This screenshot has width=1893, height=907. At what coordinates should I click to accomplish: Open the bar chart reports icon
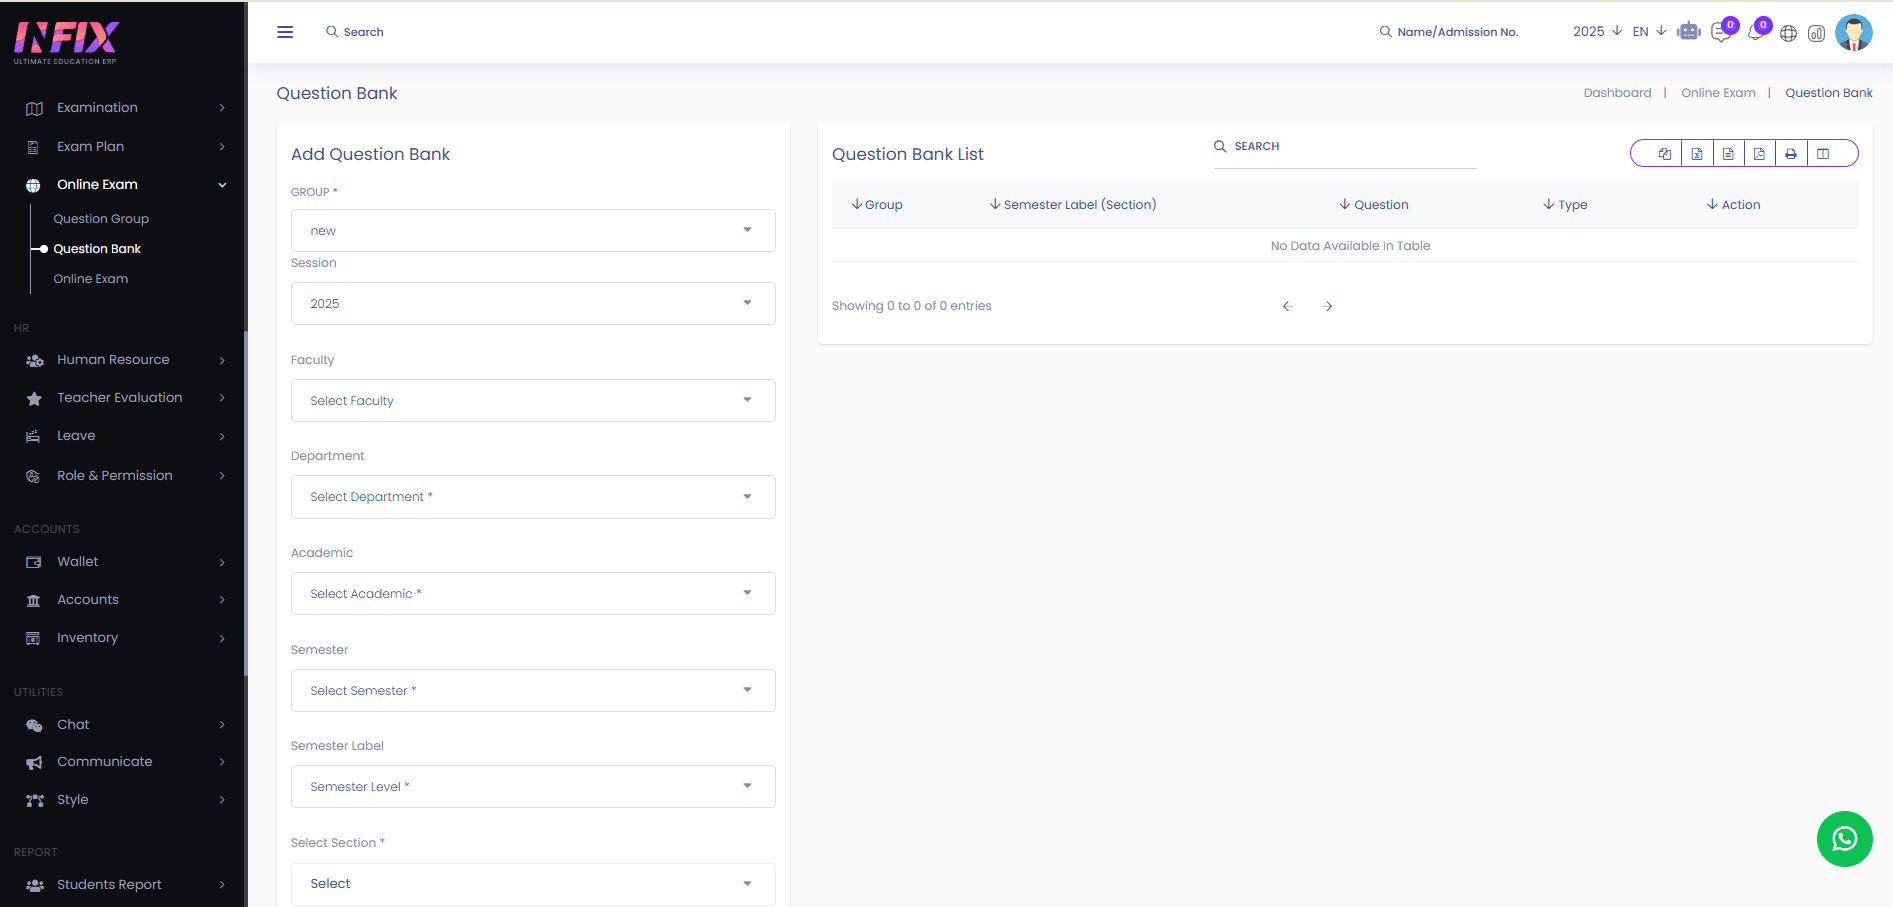tap(1817, 33)
